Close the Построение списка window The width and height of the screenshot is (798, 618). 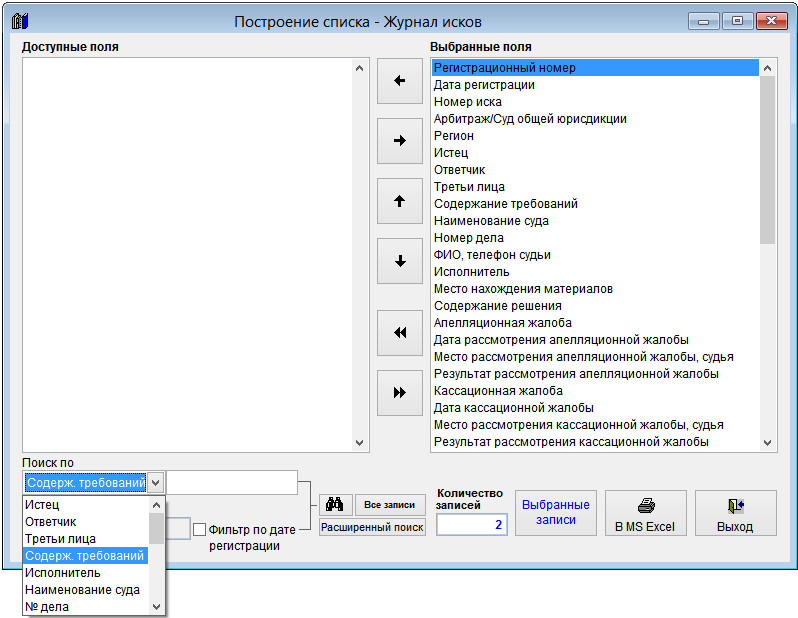[x=772, y=21]
